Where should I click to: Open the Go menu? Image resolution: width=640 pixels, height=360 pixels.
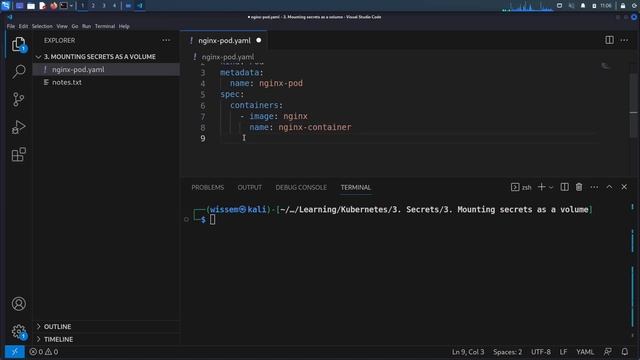click(75, 26)
